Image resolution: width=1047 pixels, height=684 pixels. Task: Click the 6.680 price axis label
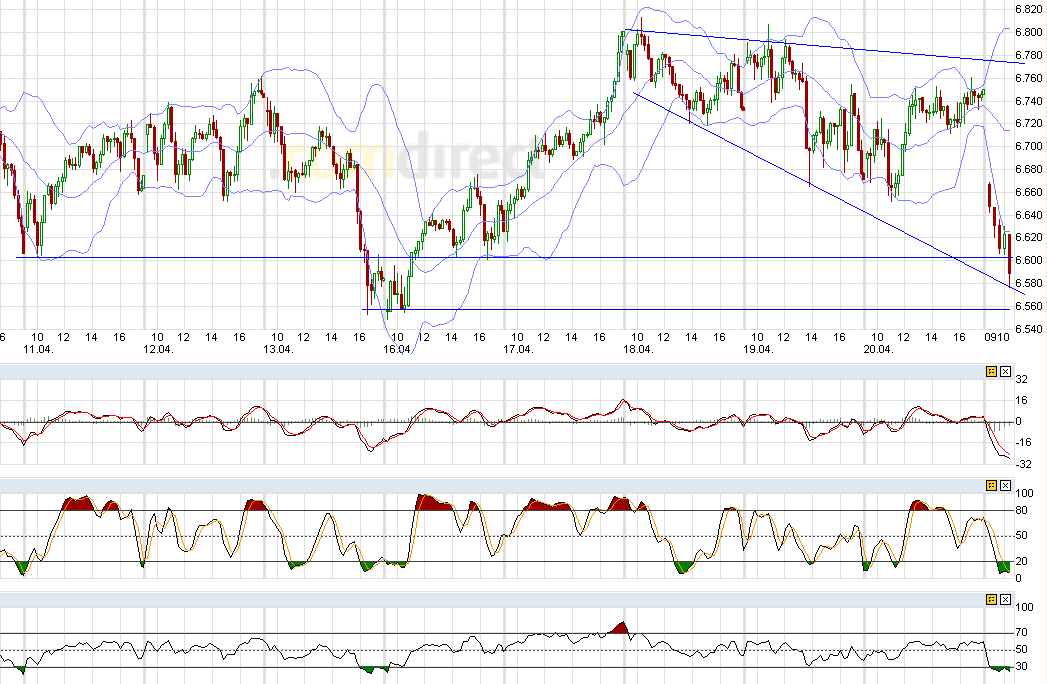(1028, 169)
